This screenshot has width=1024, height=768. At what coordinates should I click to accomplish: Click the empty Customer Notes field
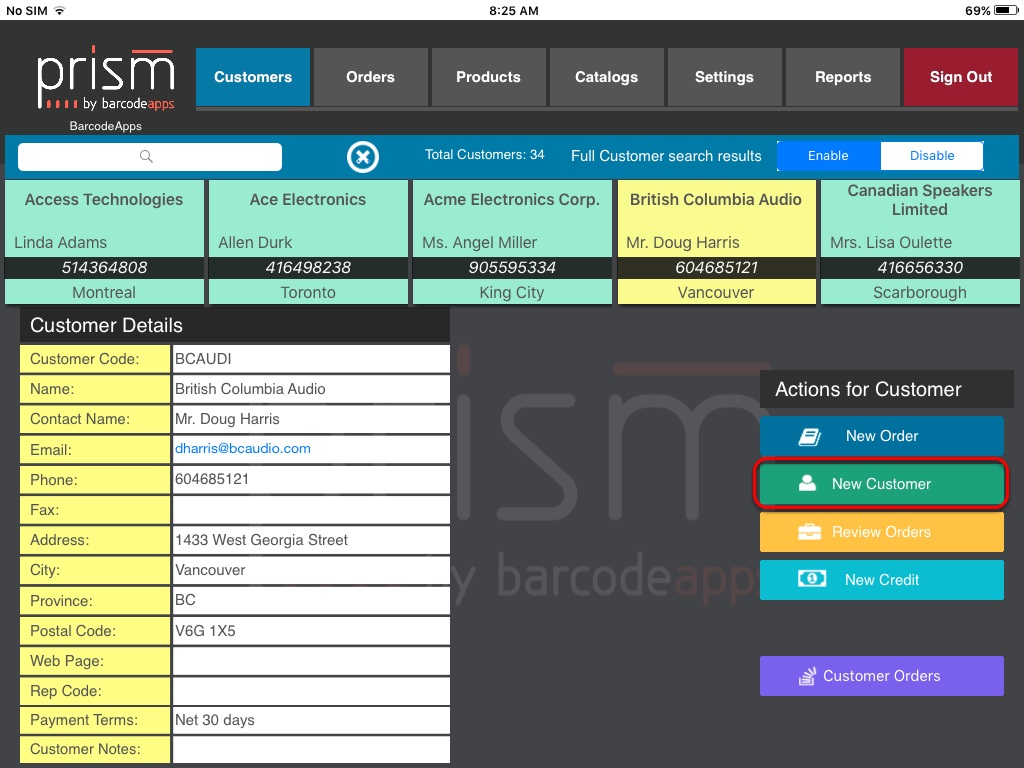(311, 749)
